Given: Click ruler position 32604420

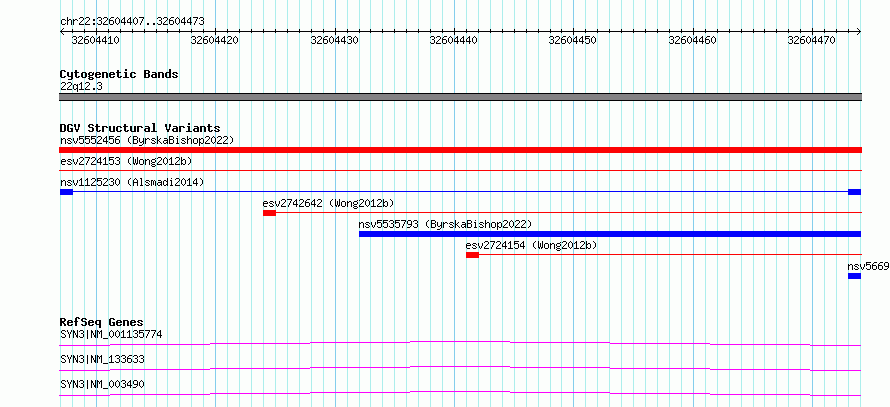Looking at the screenshot, I should 215,40.
